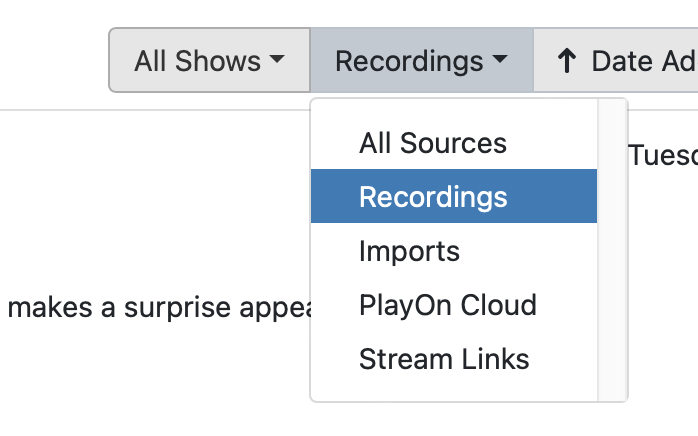Click the Recordings toolbar button text

pyautogui.click(x=410, y=61)
